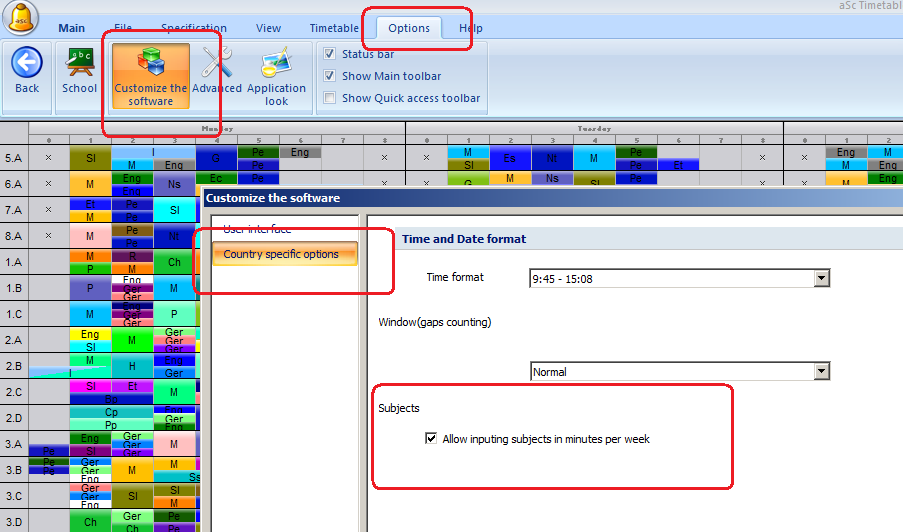The image size is (903, 532).
Task: Uncheck Show Main toolbar checkbox
Action: pos(330,76)
